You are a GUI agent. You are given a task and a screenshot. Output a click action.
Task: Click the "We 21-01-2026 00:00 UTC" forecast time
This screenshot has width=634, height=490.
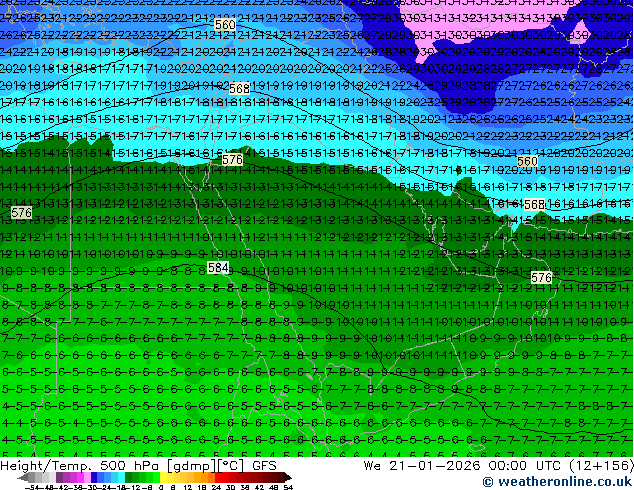464,466
